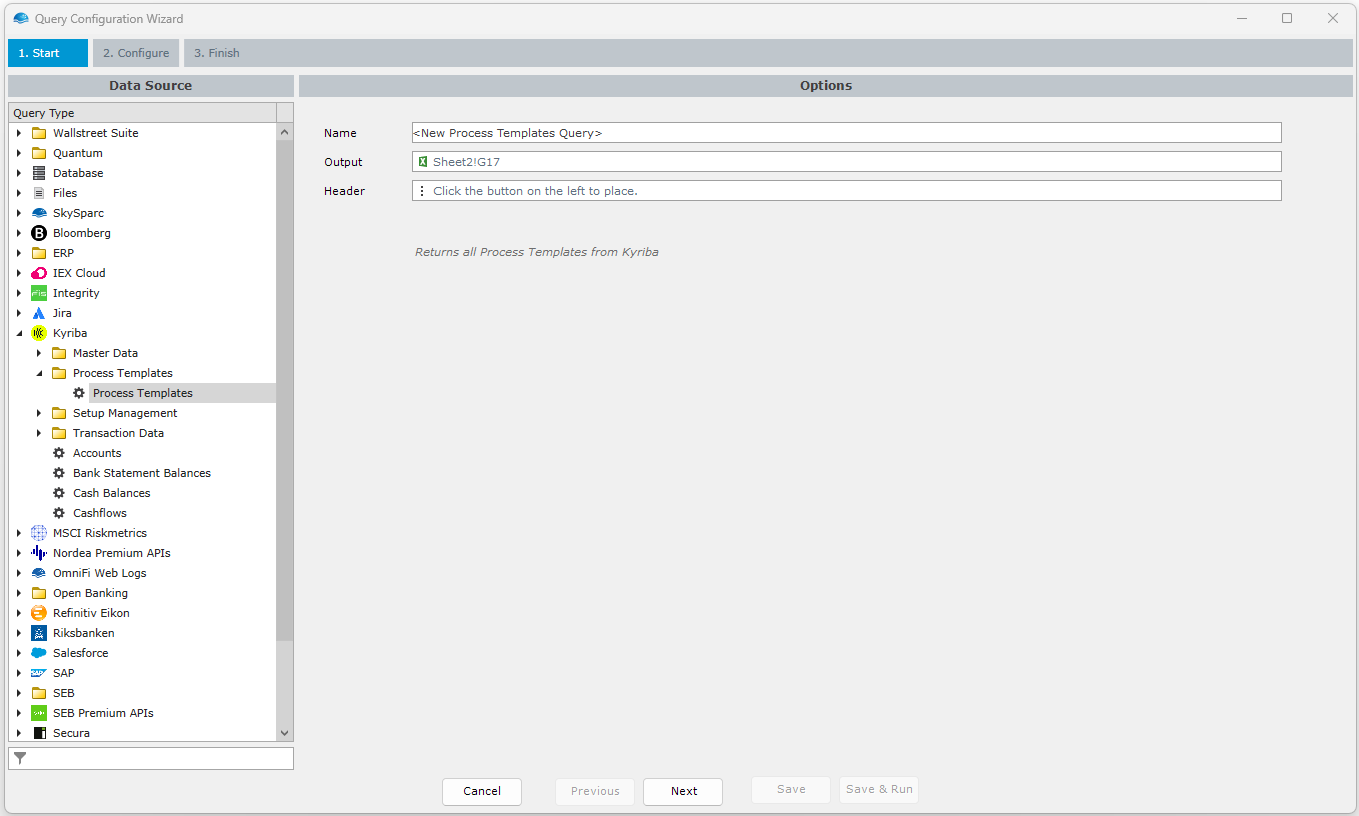This screenshot has width=1359, height=816.
Task: Click the Riksbanken logo icon
Action: pos(39,633)
